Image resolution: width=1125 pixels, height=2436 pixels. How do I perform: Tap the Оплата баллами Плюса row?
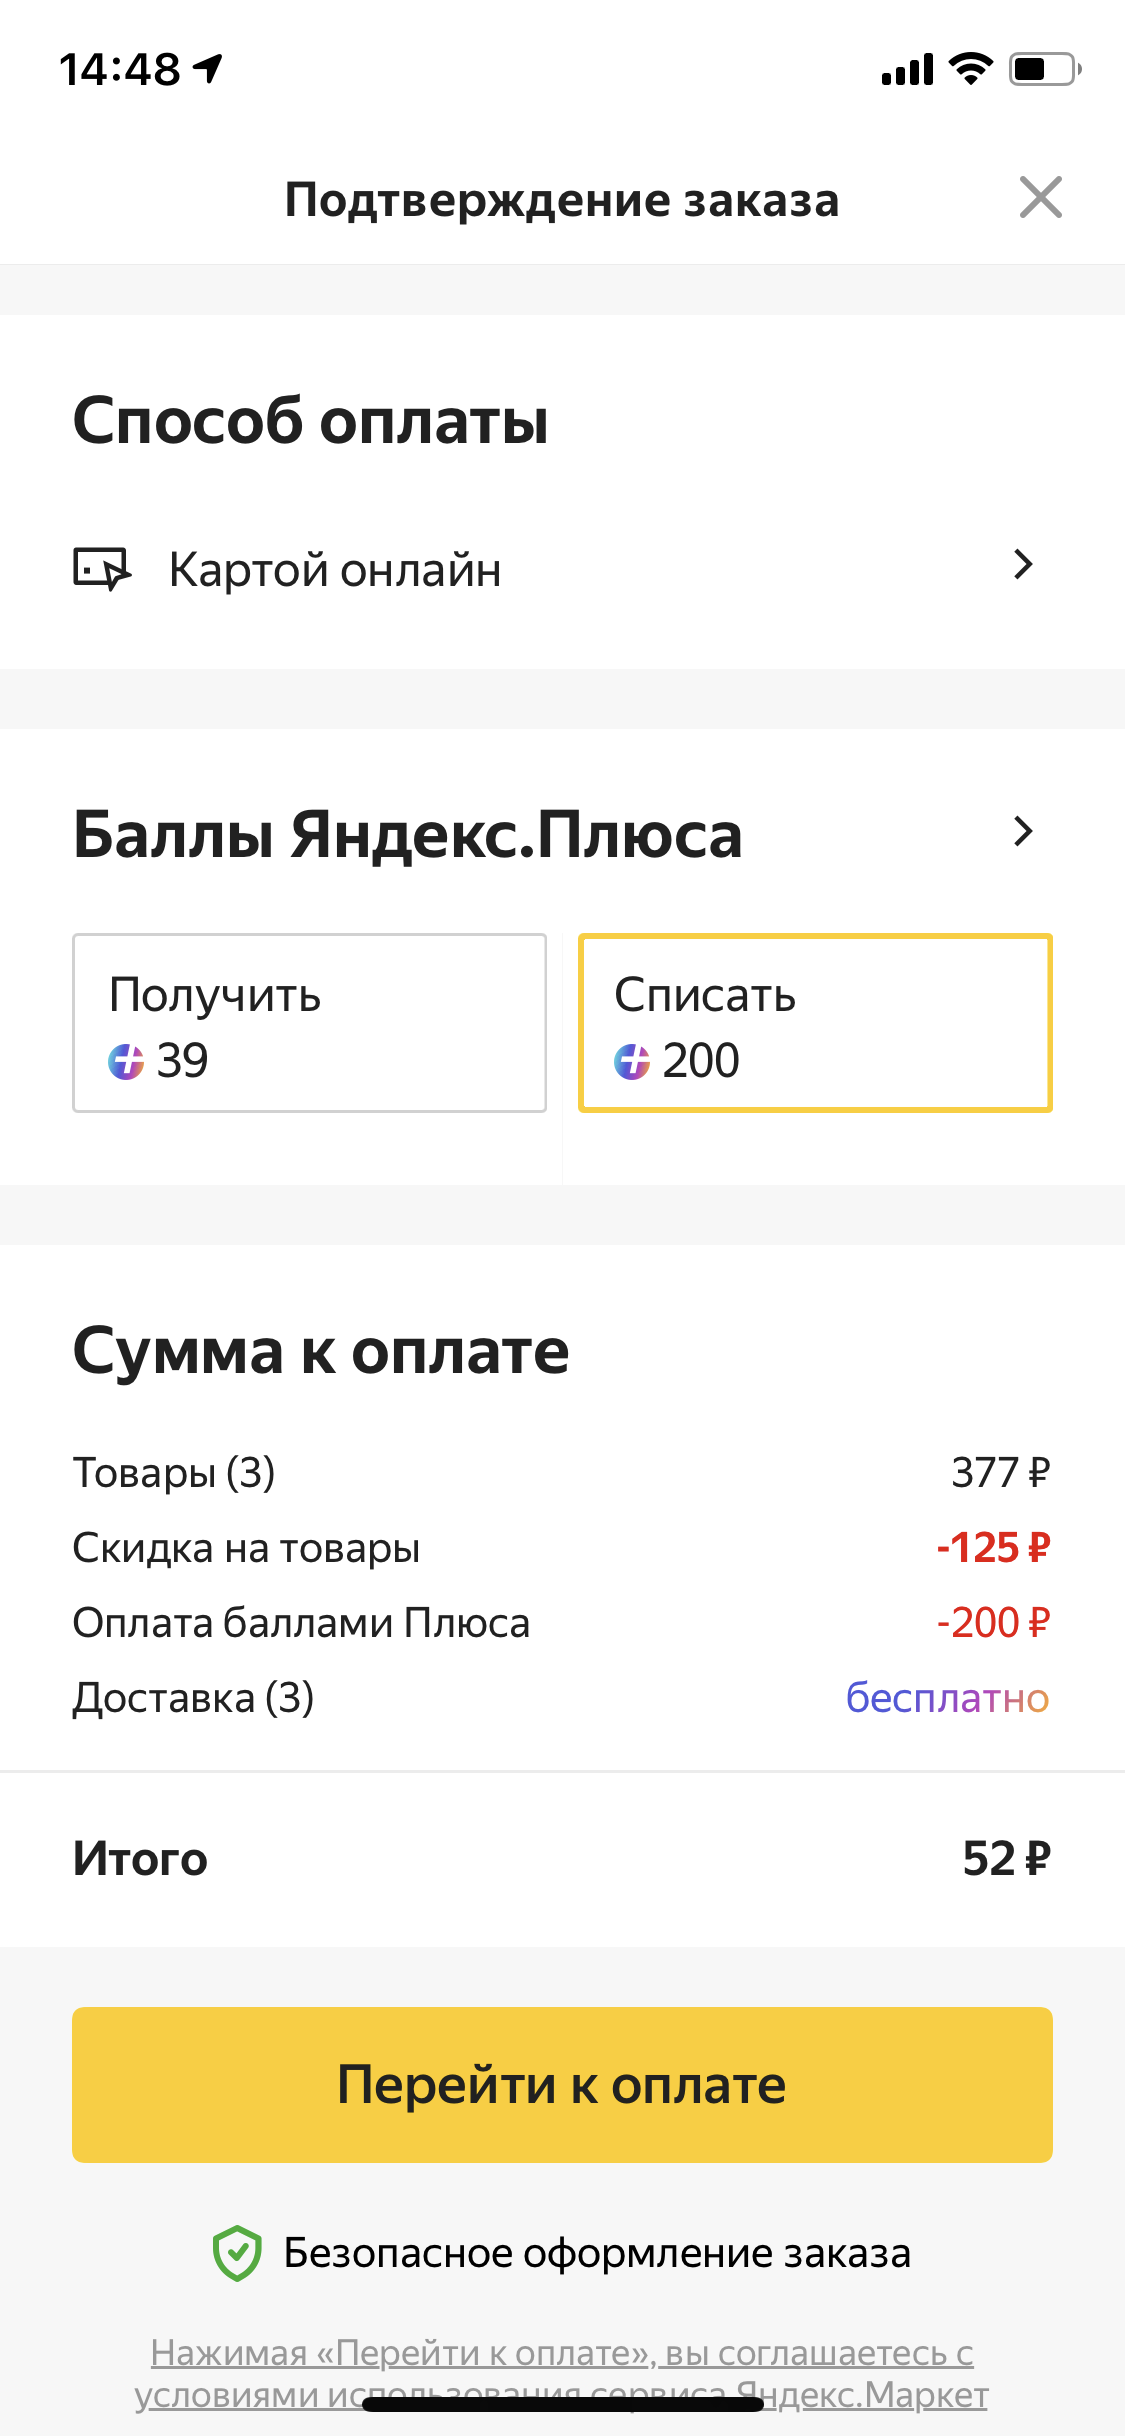point(562,1623)
